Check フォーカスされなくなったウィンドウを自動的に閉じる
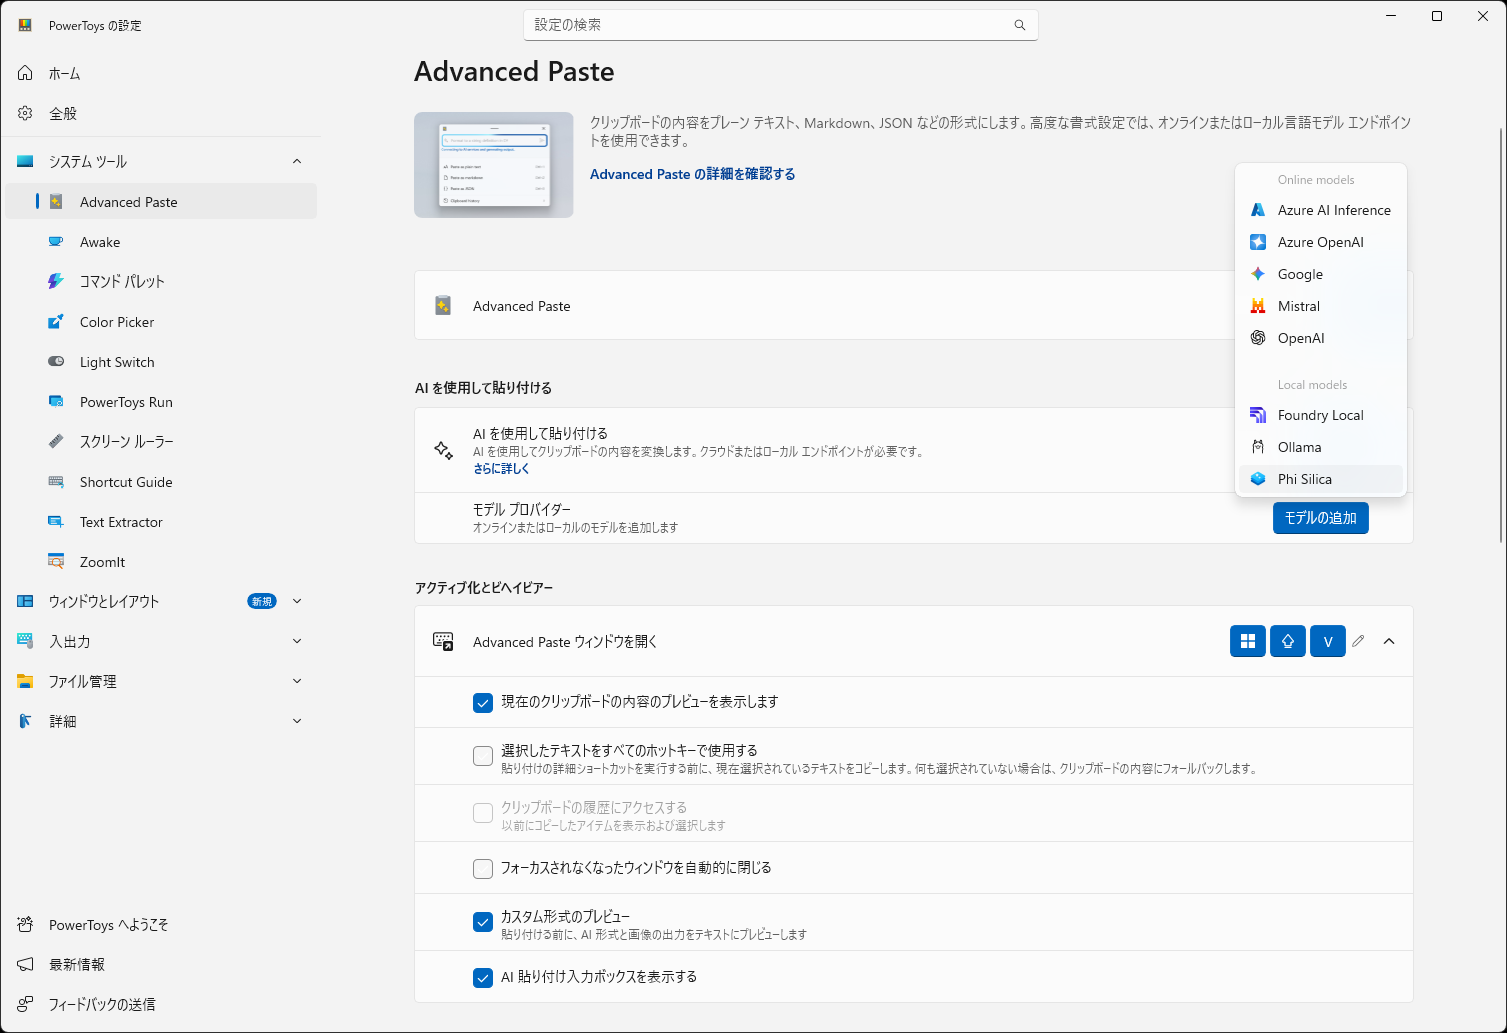 [483, 869]
